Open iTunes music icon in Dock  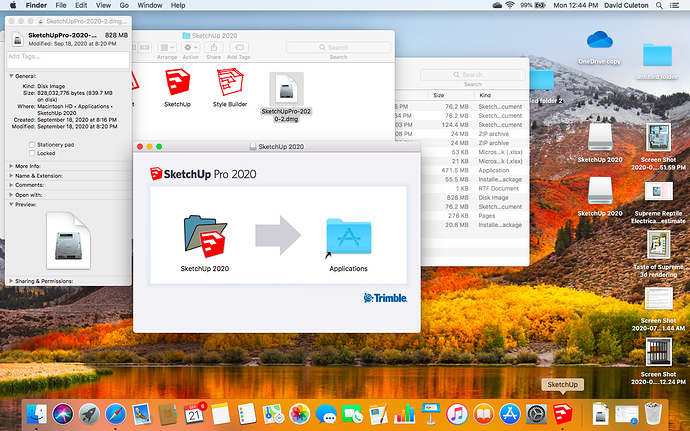coord(457,414)
